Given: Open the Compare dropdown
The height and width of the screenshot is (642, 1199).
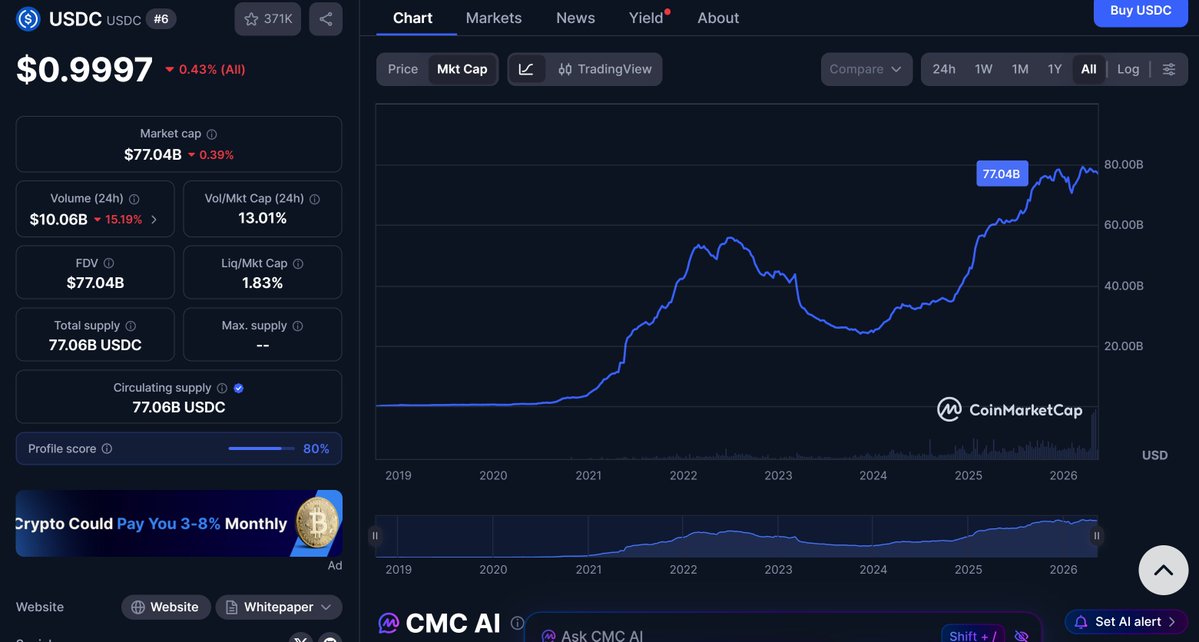Looking at the screenshot, I should coord(866,69).
